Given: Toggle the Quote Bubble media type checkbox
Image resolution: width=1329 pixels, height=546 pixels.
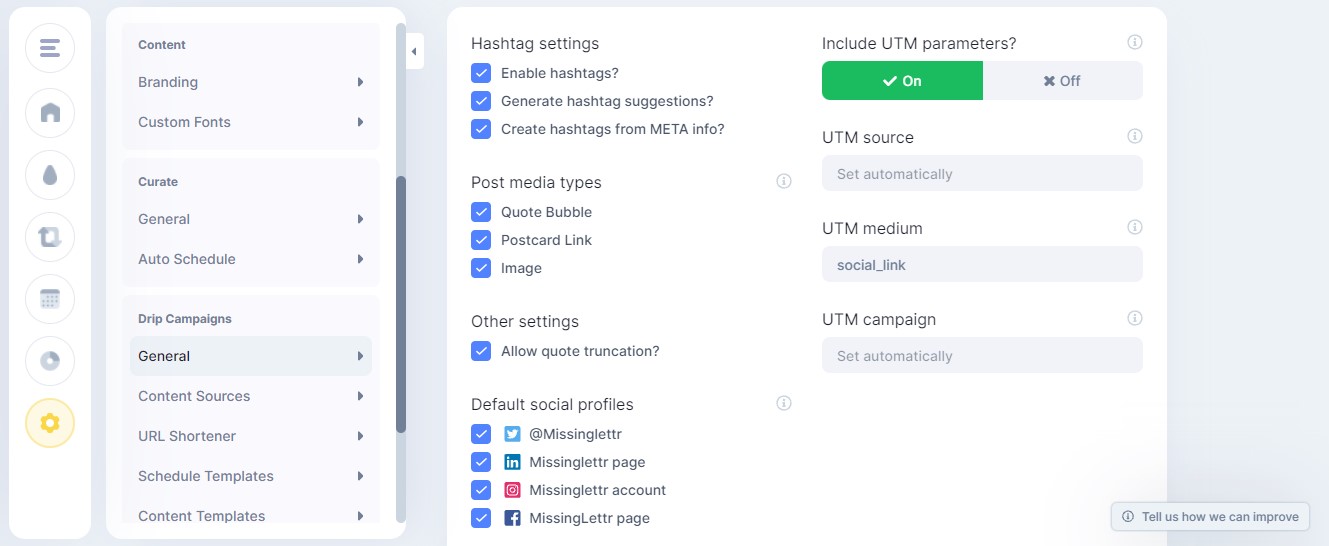Looking at the screenshot, I should click(x=481, y=212).
